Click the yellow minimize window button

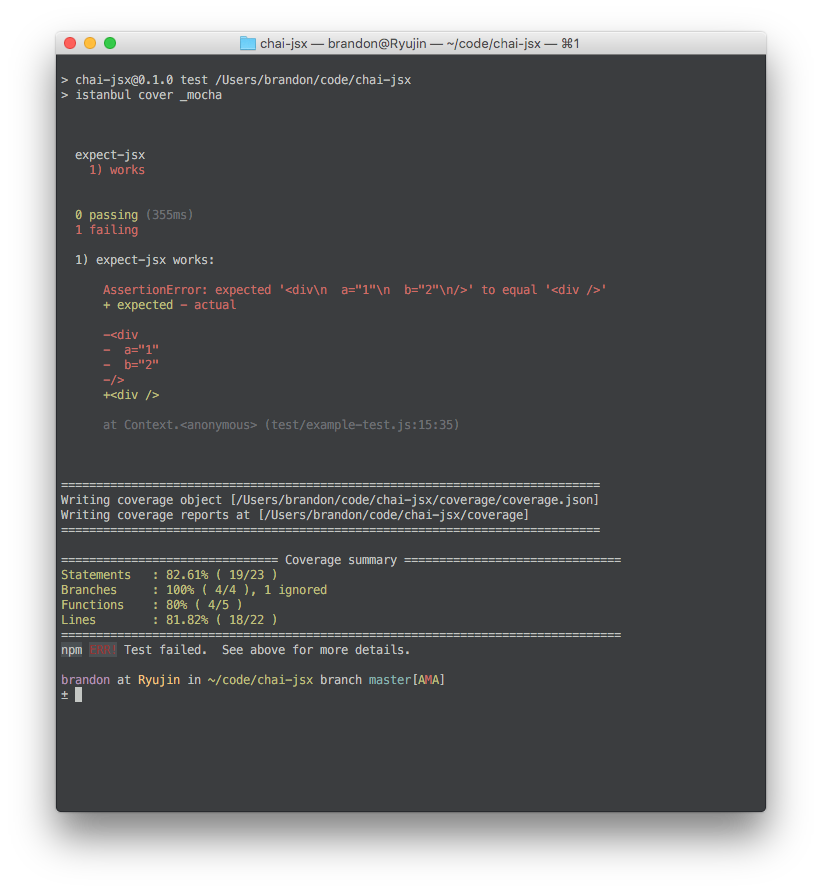90,43
